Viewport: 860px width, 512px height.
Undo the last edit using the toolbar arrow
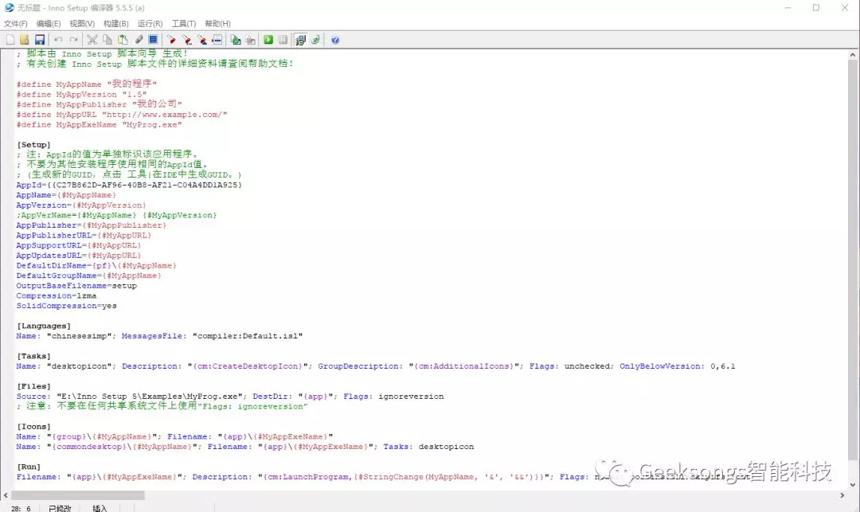[x=58, y=39]
